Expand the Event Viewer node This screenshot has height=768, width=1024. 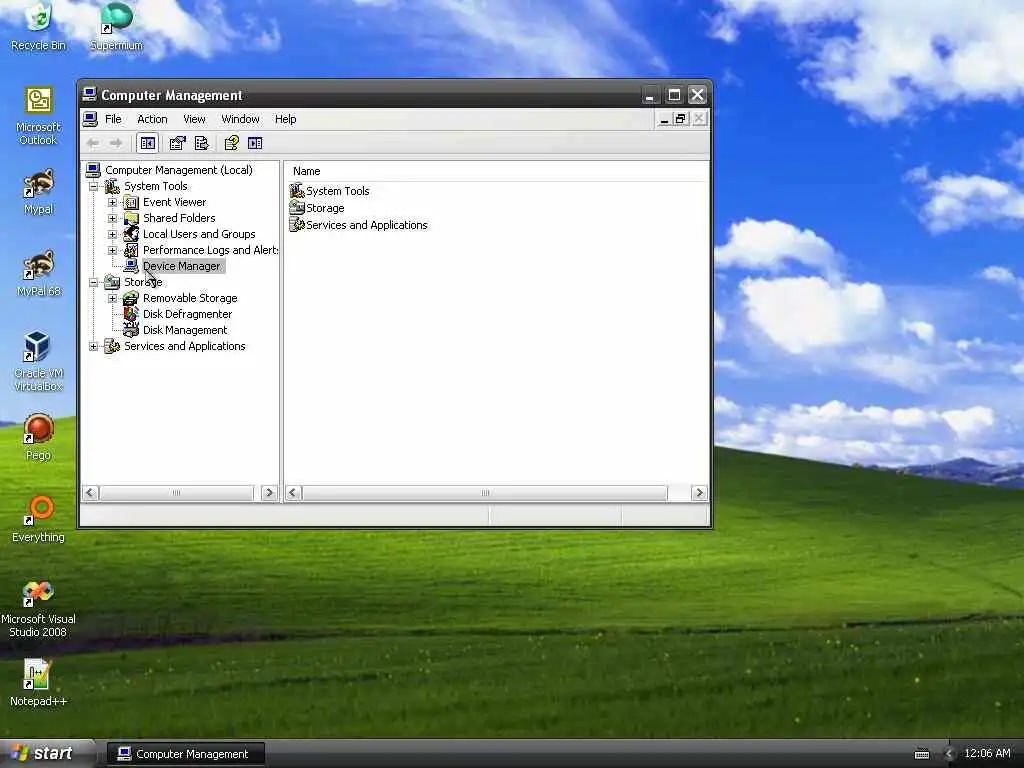tap(112, 202)
